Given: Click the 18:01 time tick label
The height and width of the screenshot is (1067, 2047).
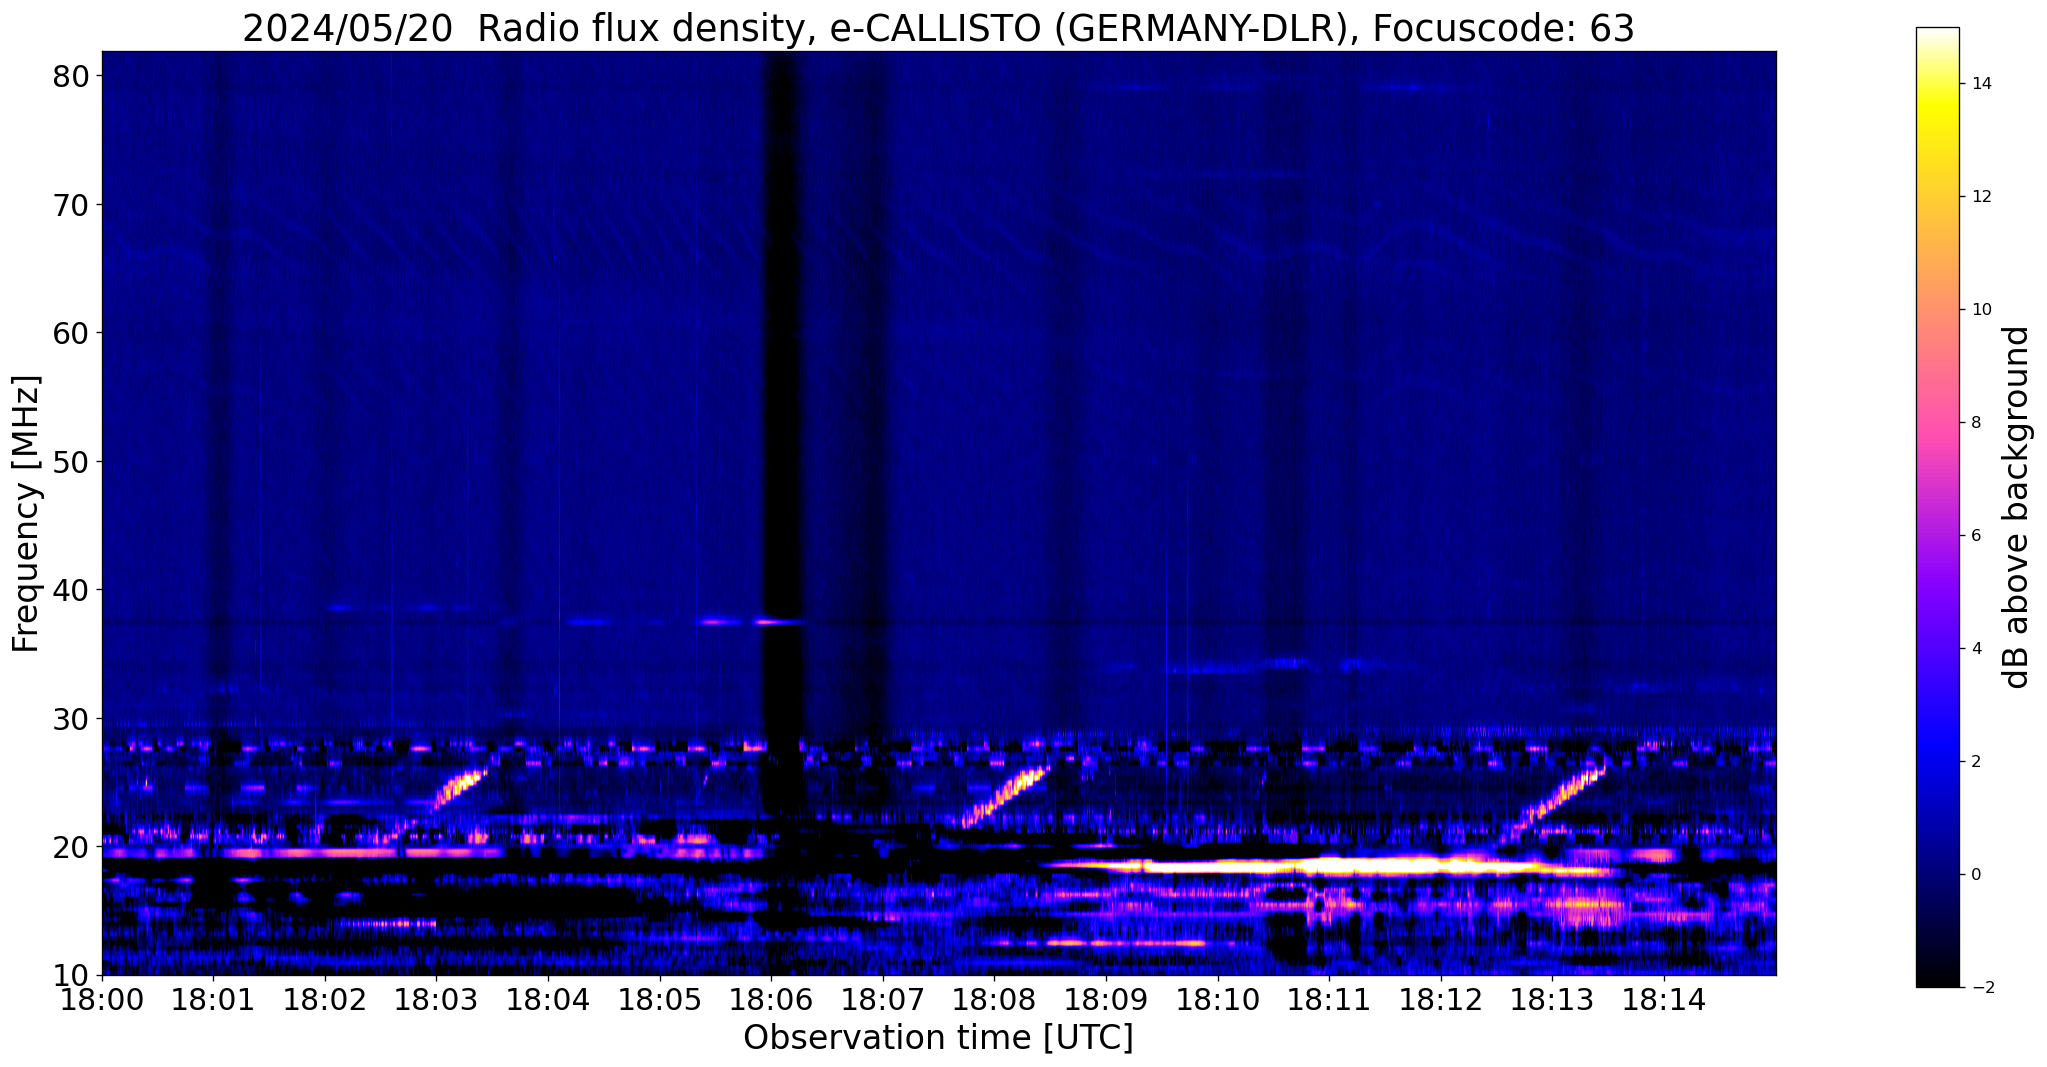Looking at the screenshot, I should point(213,999).
